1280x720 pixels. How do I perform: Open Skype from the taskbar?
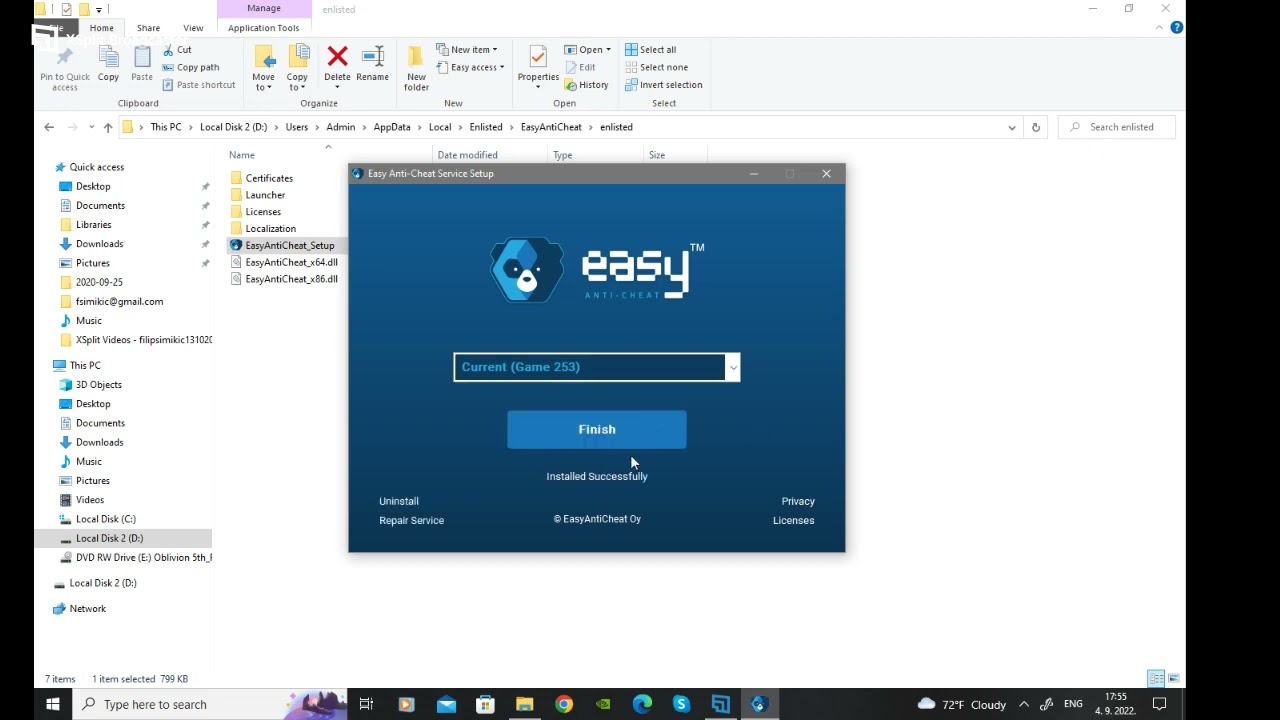point(681,704)
